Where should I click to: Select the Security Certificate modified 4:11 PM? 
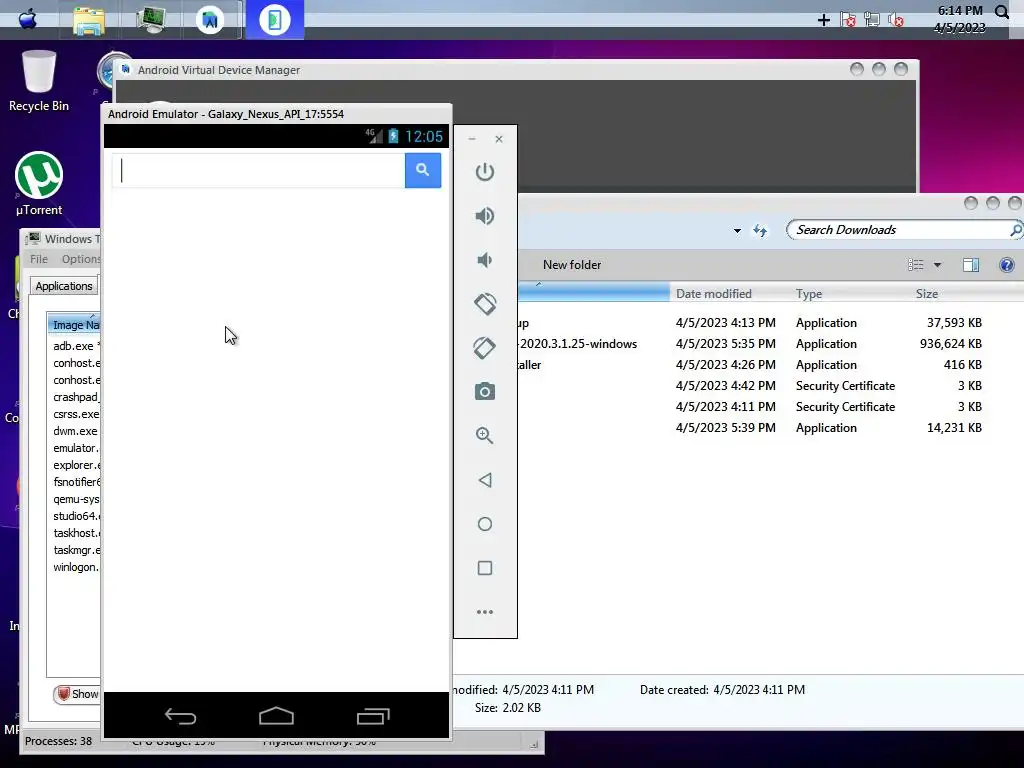(751, 406)
